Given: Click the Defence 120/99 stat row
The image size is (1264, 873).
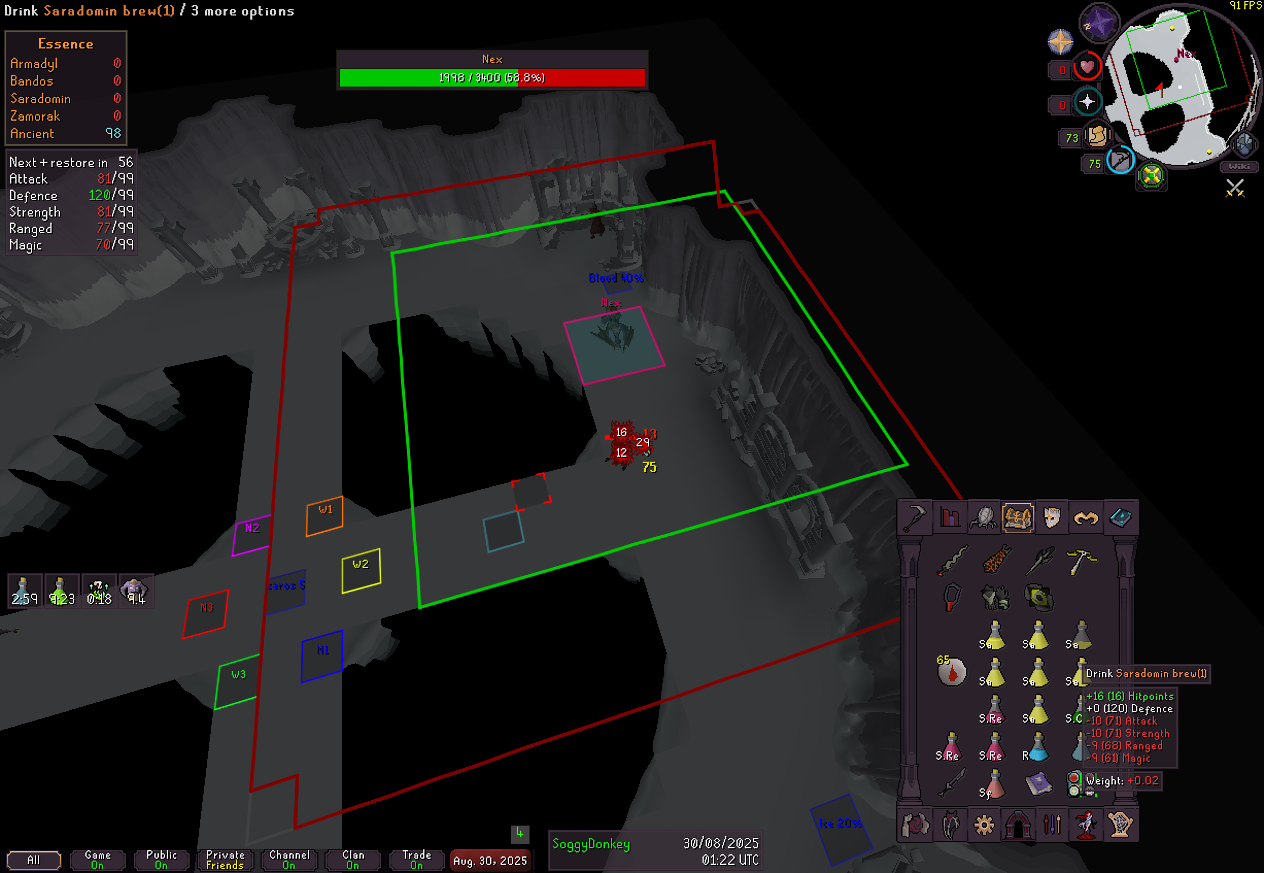Looking at the screenshot, I should [70, 196].
